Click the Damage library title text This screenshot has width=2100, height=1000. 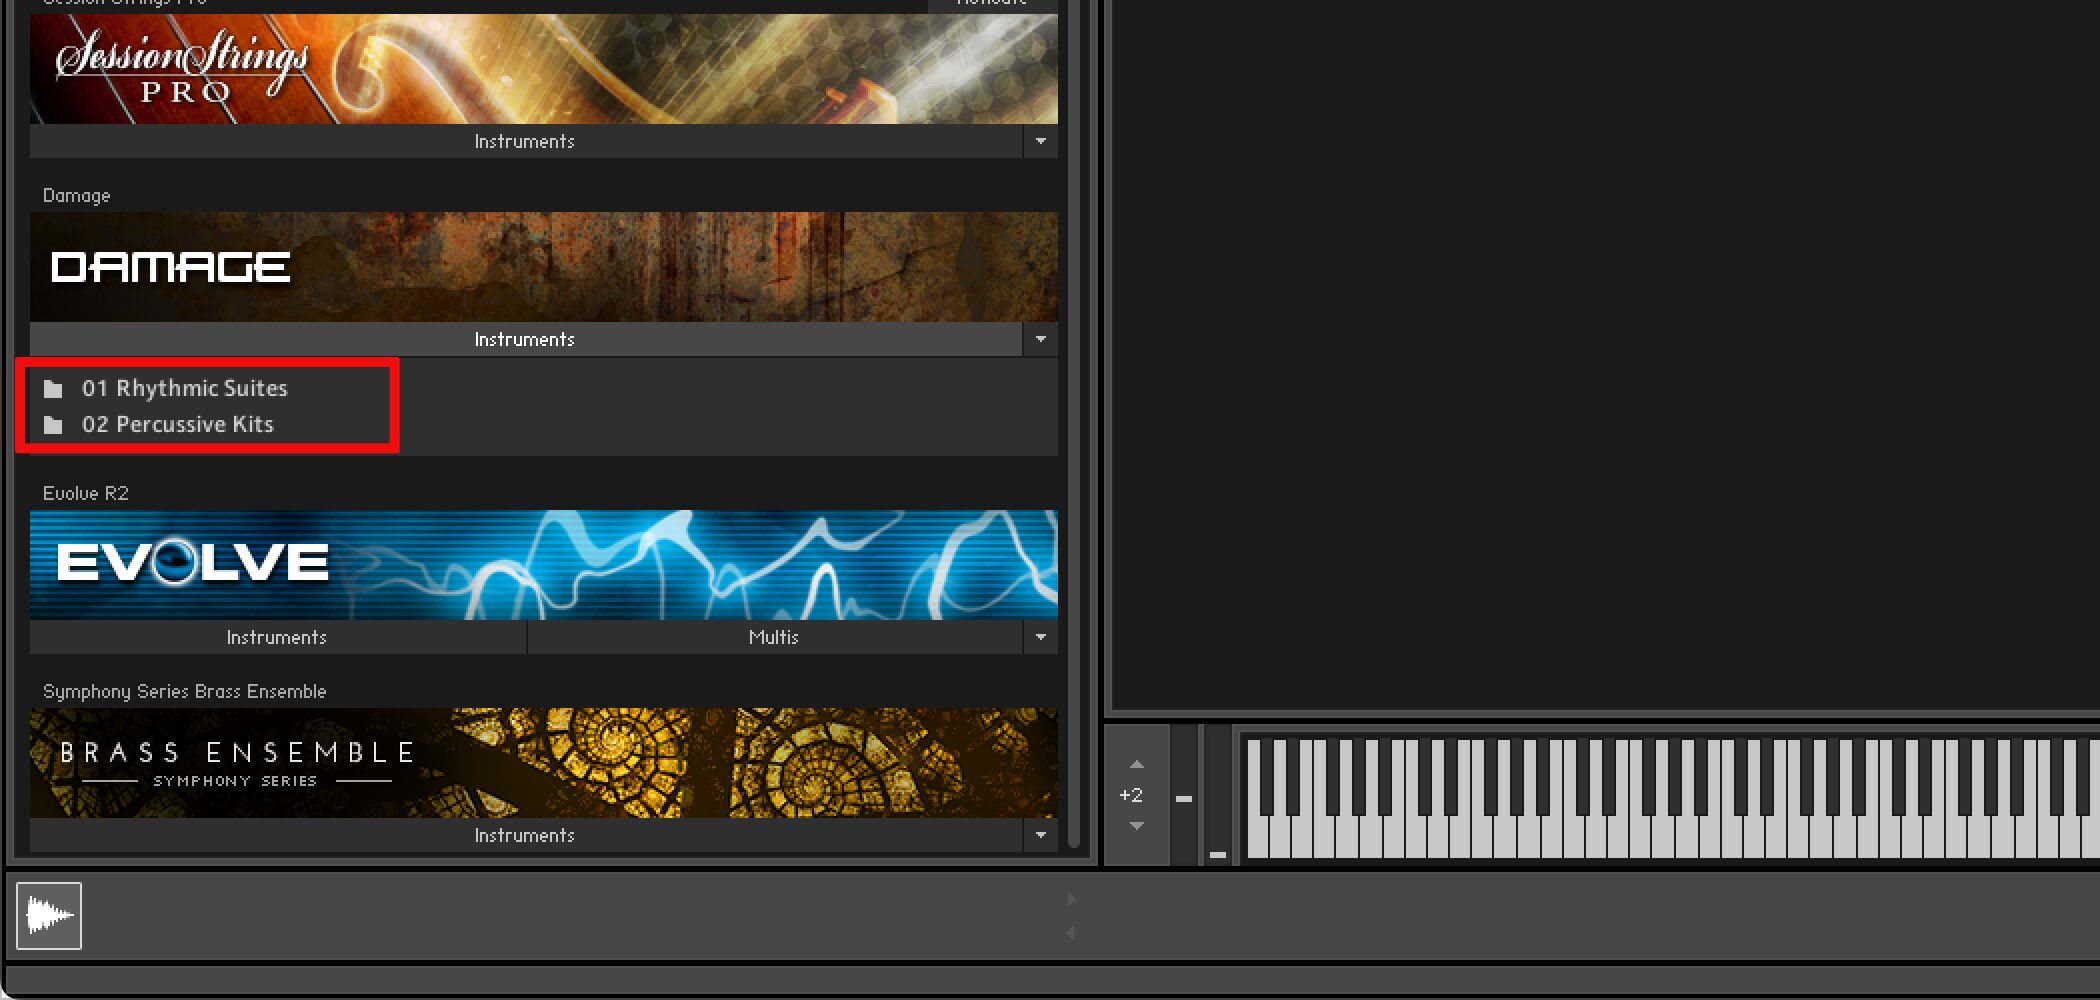click(77, 195)
